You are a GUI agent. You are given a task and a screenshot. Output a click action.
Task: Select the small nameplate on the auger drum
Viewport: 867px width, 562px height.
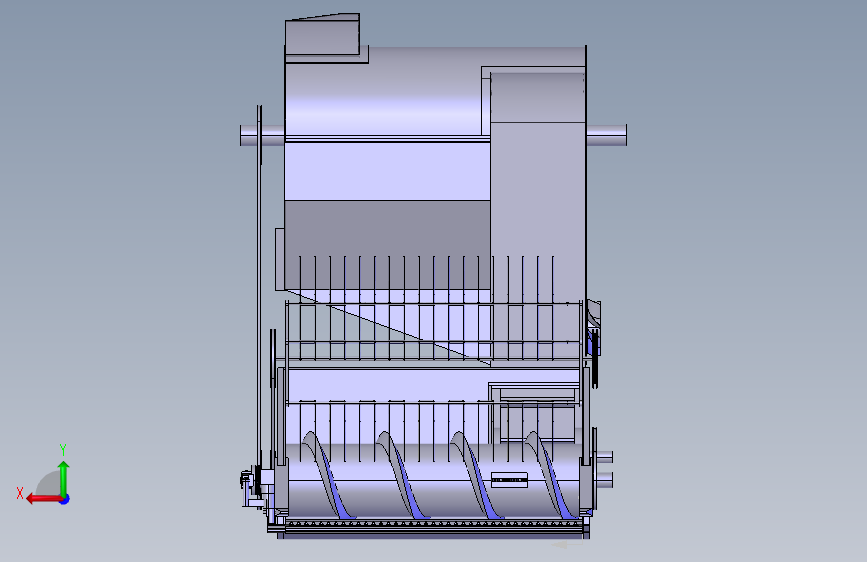point(509,480)
